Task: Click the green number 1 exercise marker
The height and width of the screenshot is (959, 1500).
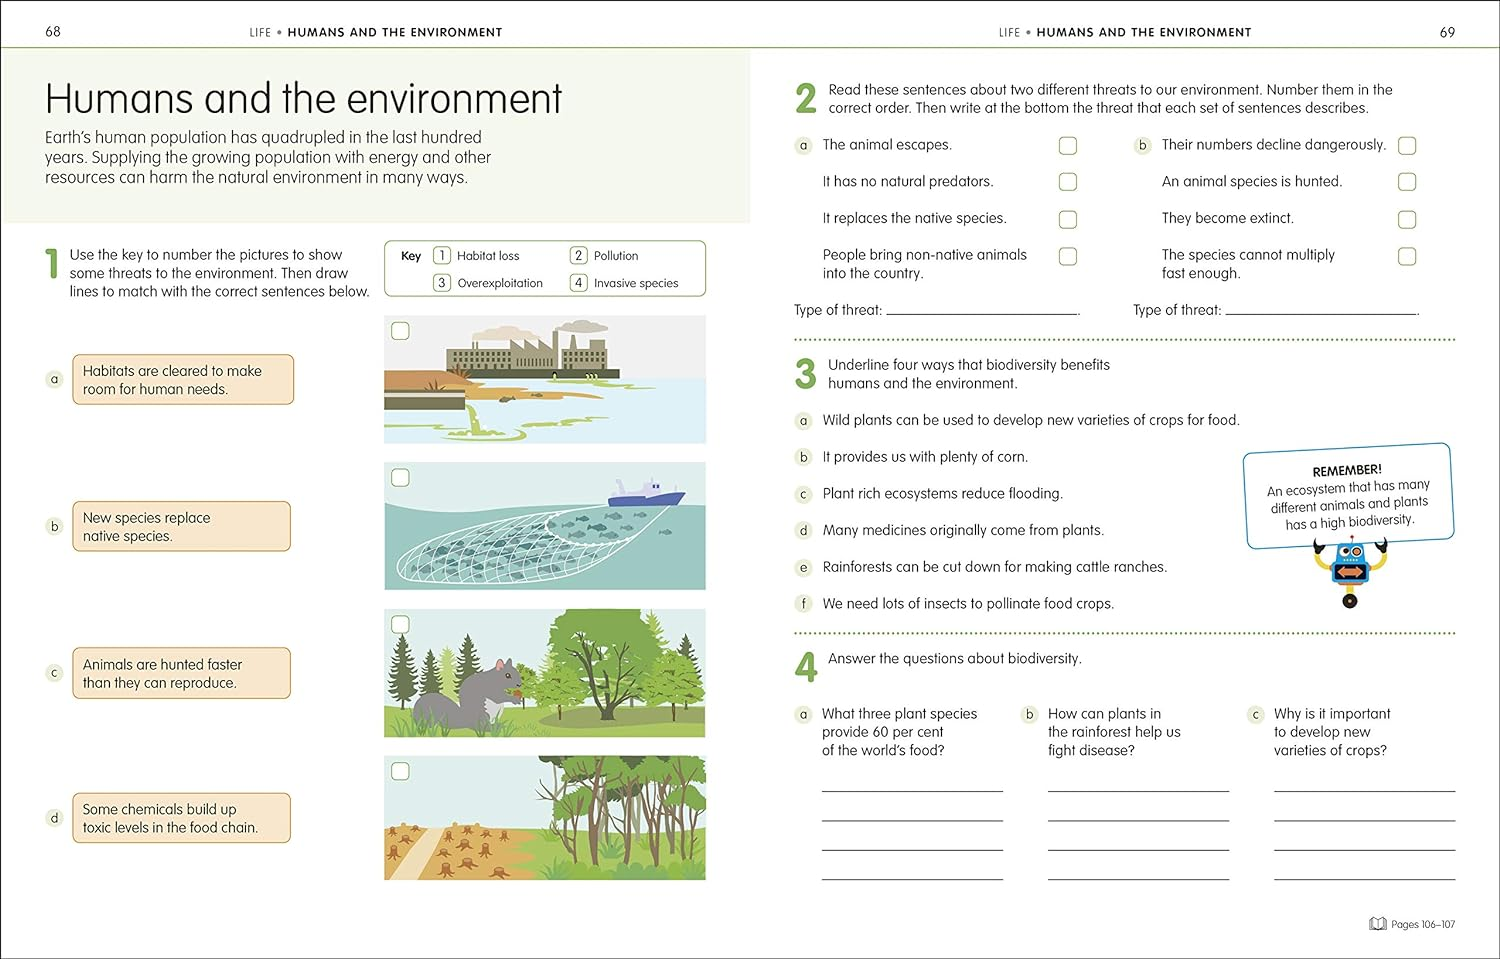Action: click(52, 264)
